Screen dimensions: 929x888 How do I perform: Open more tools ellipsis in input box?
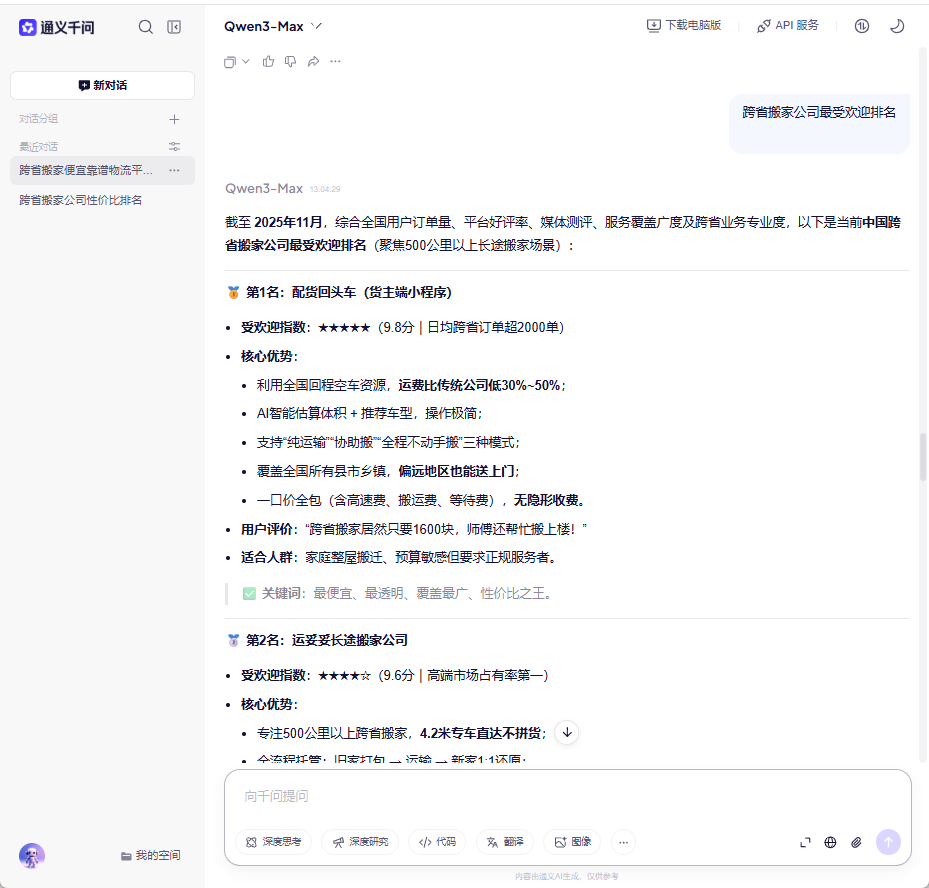[x=623, y=842]
